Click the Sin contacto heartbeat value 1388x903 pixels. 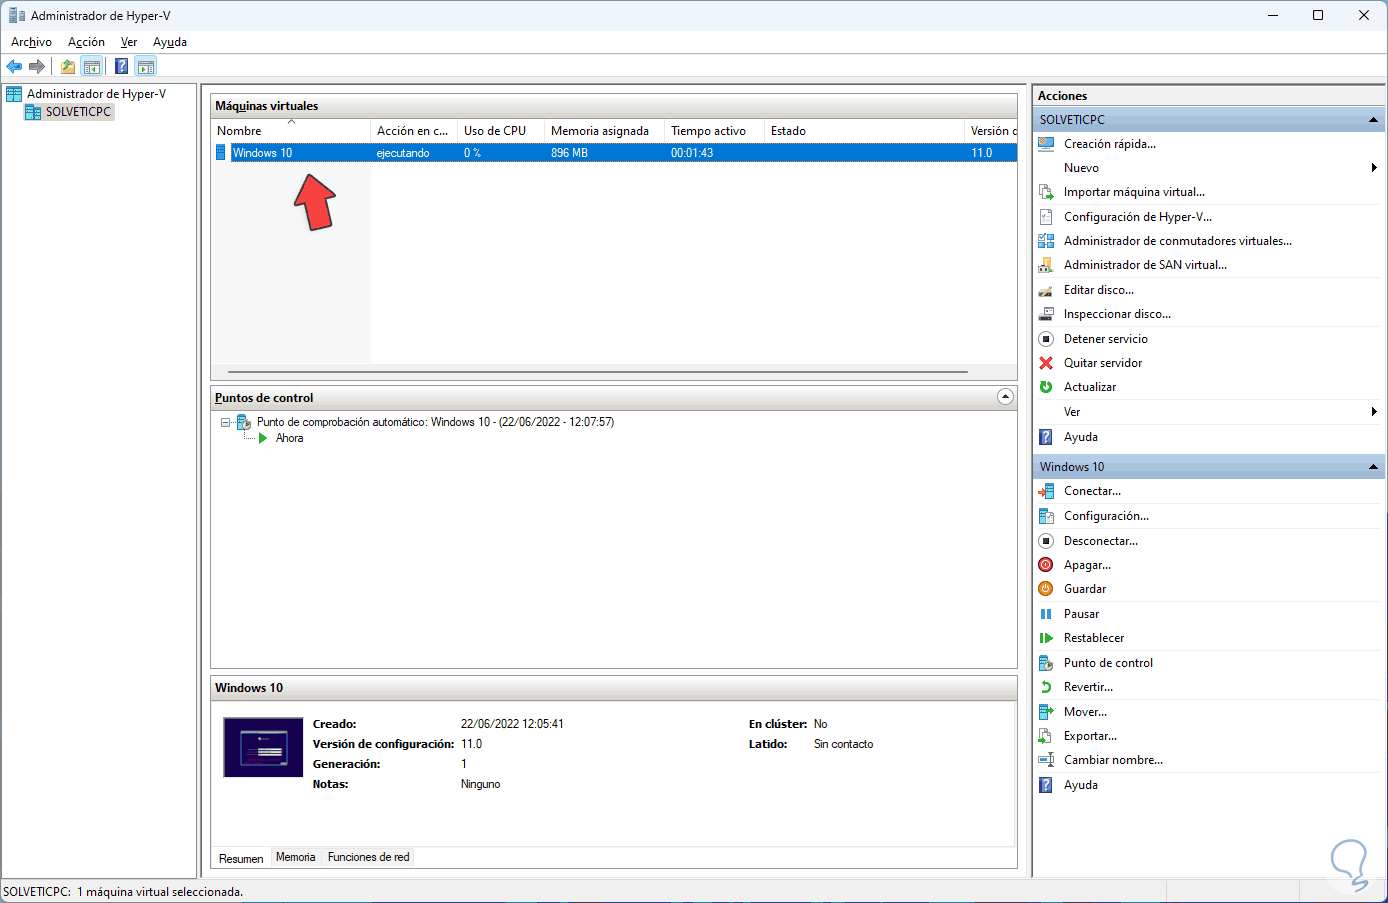tap(843, 744)
